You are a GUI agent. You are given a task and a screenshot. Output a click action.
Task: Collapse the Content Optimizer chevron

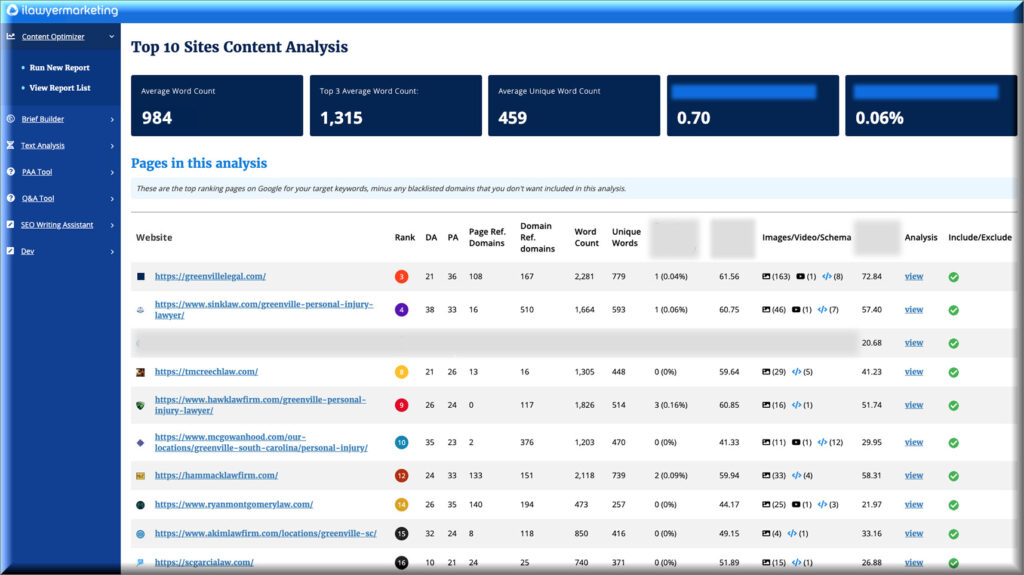pos(112,37)
